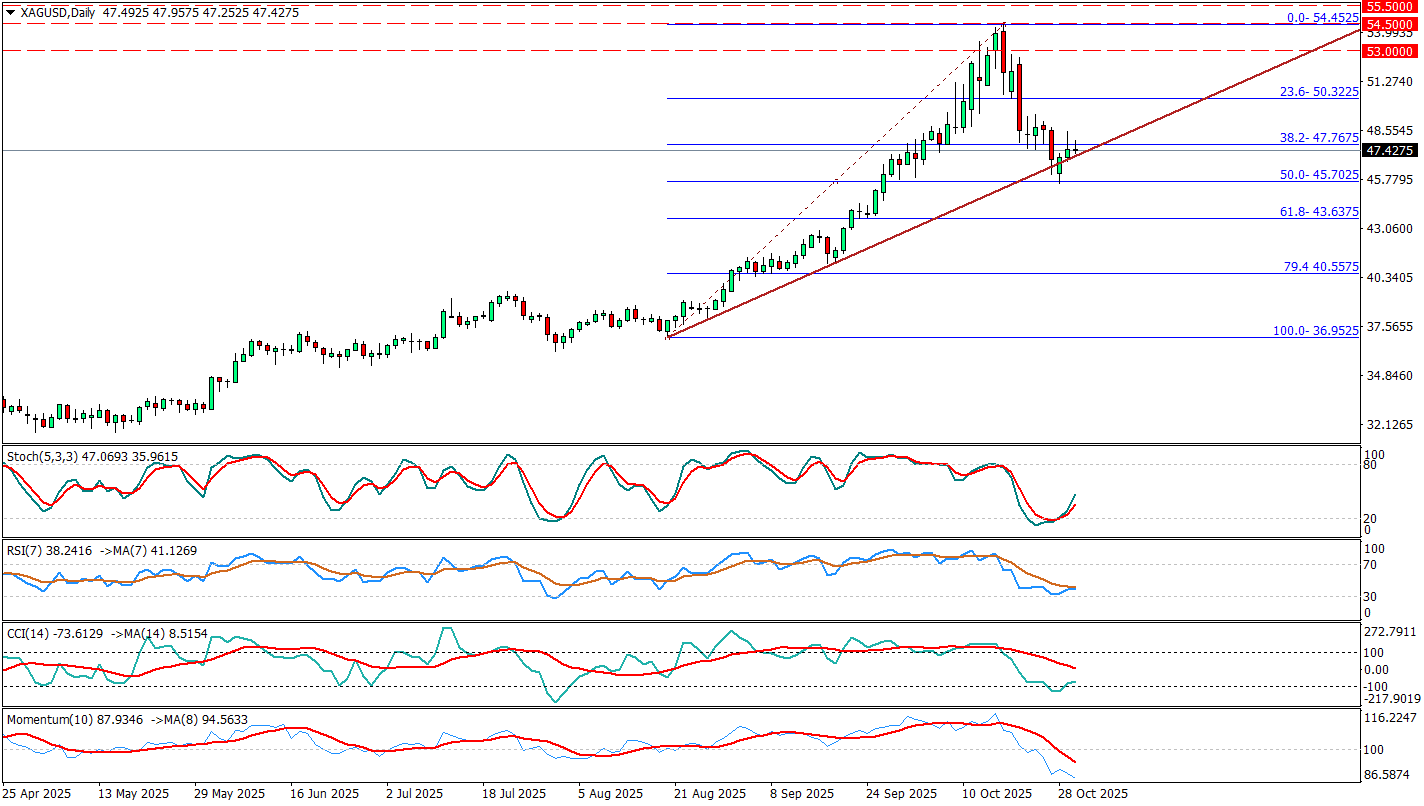Image resolution: width=1424 pixels, height=806 pixels.
Task: Click the 21 Aug 2025 date on time axis
Action: pyautogui.click(x=709, y=793)
